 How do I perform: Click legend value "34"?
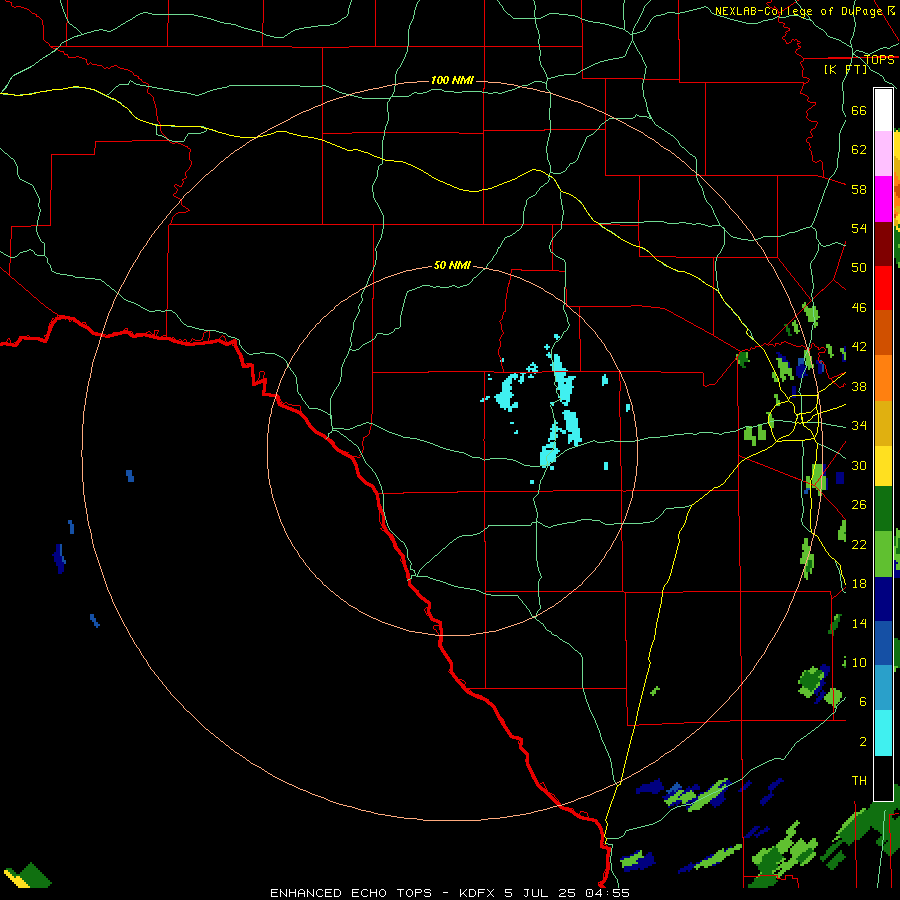tap(859, 425)
